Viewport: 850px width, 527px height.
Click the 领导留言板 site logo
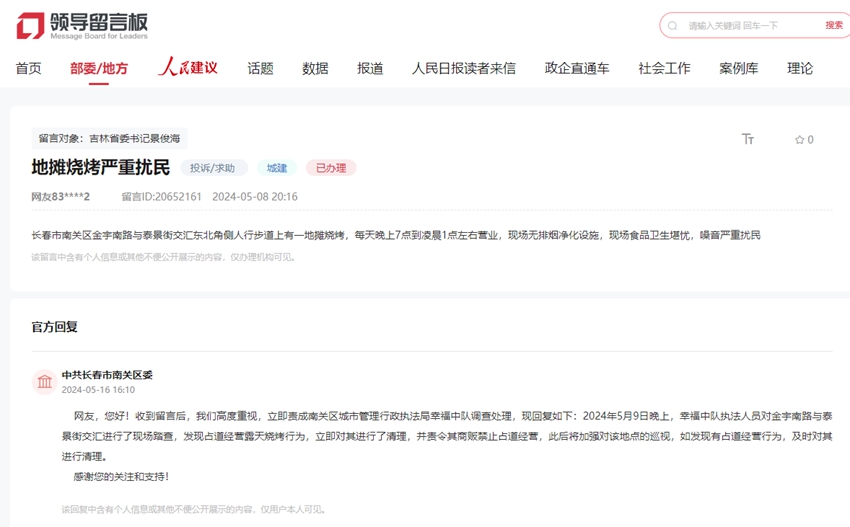pos(82,26)
